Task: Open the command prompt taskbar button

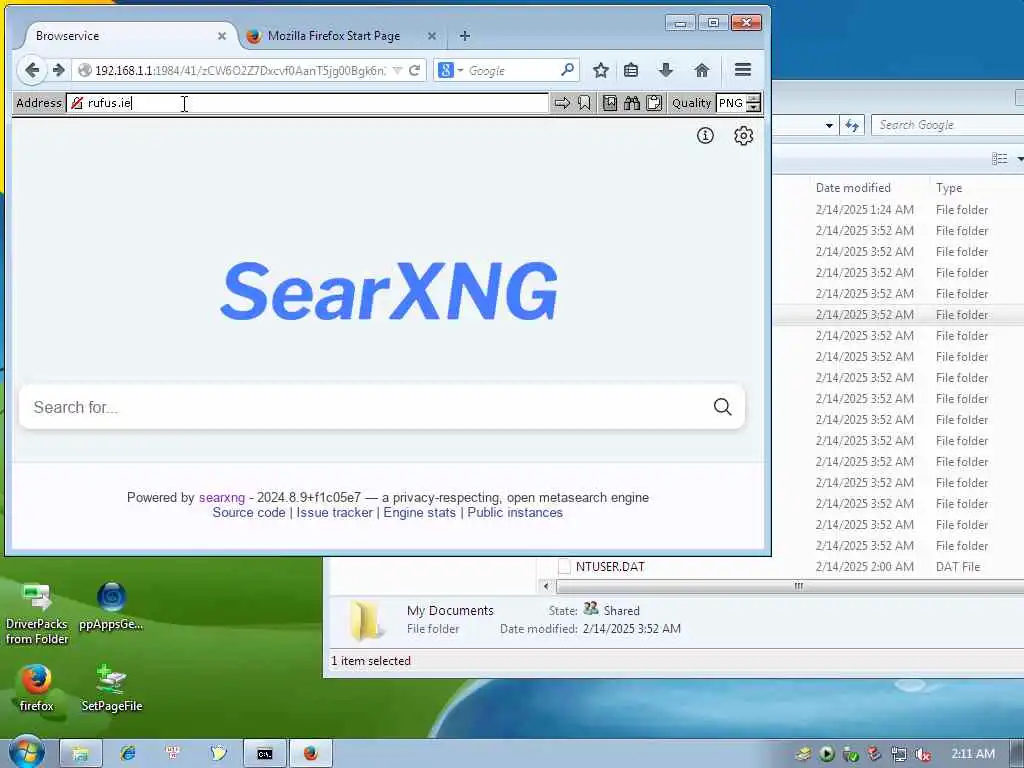Action: pyautogui.click(x=264, y=754)
